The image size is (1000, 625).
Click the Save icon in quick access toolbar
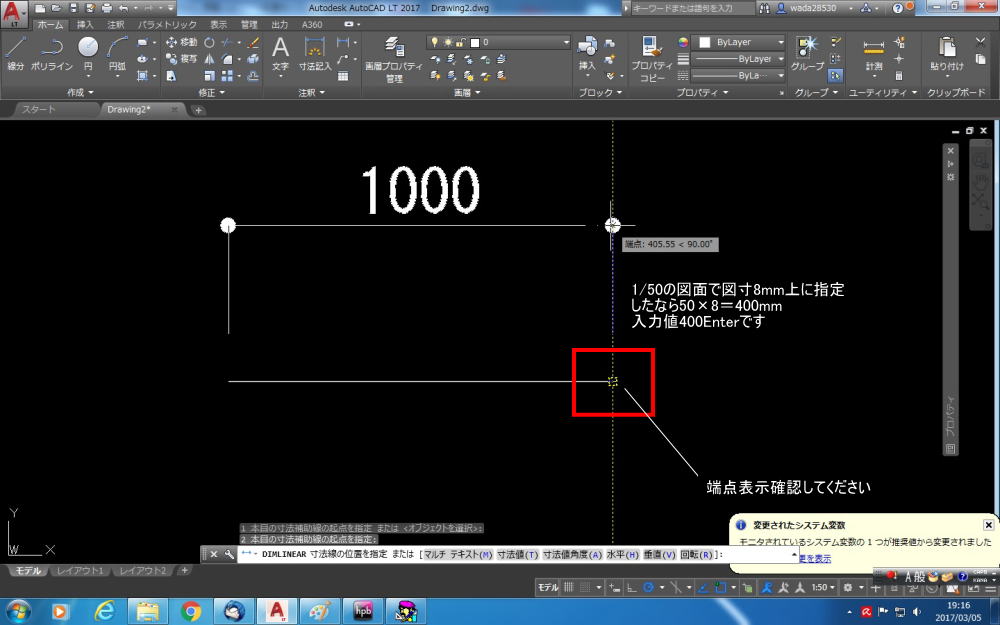tap(73, 8)
